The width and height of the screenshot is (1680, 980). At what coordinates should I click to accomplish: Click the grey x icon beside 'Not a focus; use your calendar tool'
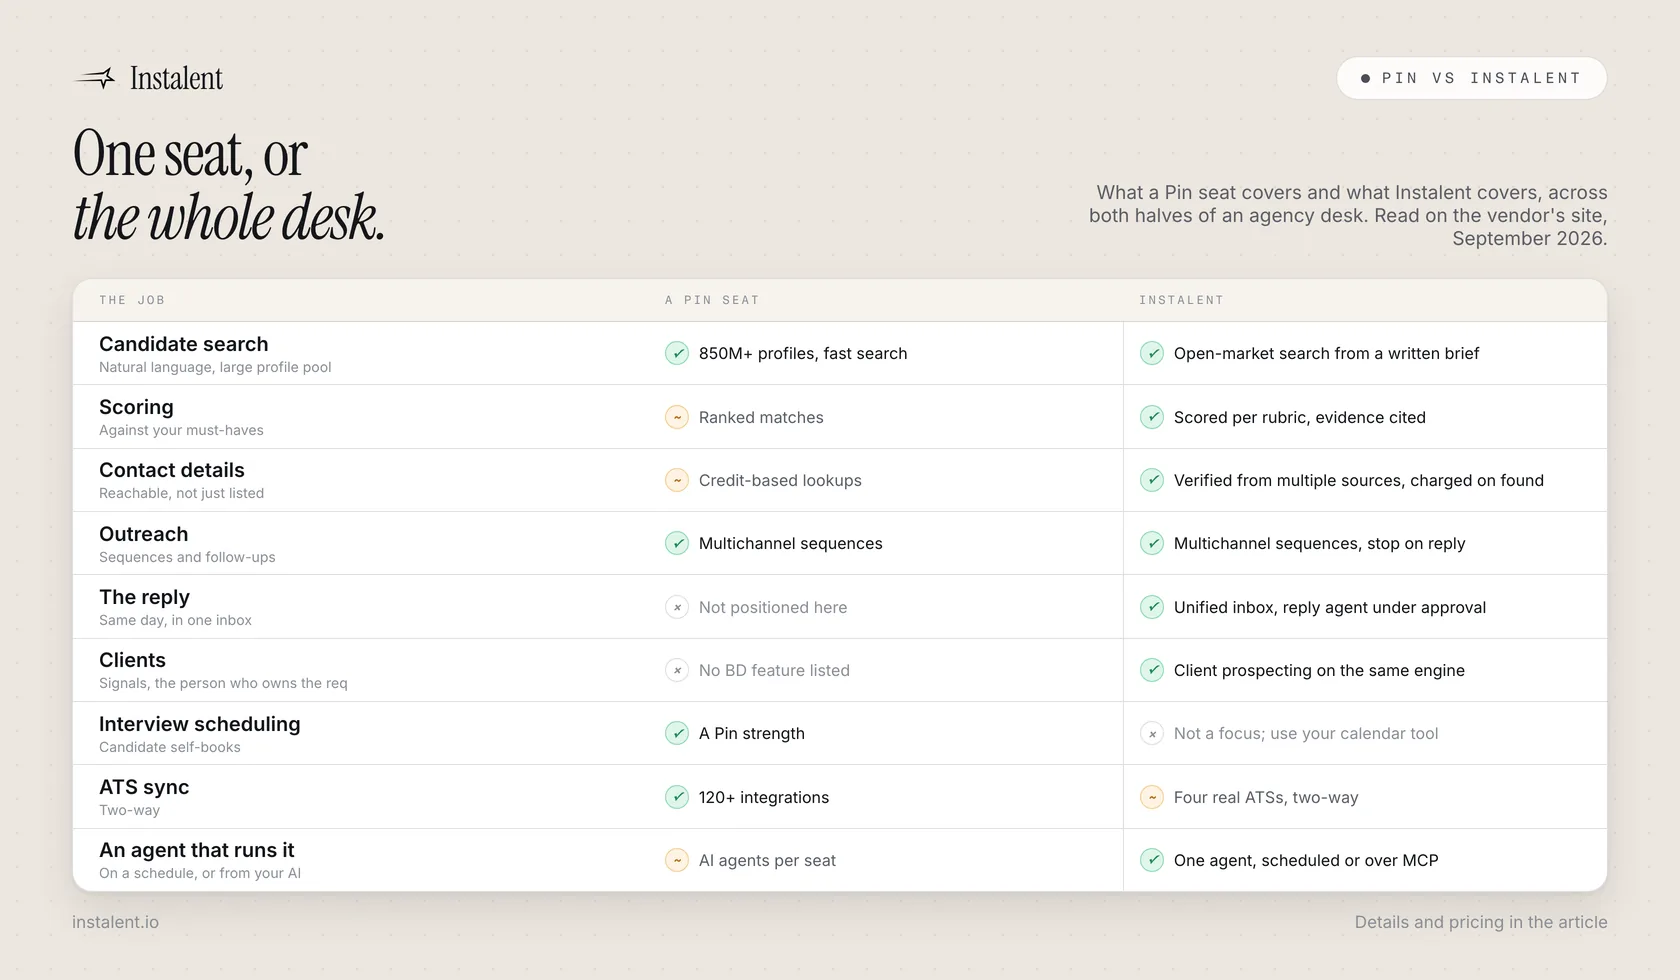tap(1152, 733)
